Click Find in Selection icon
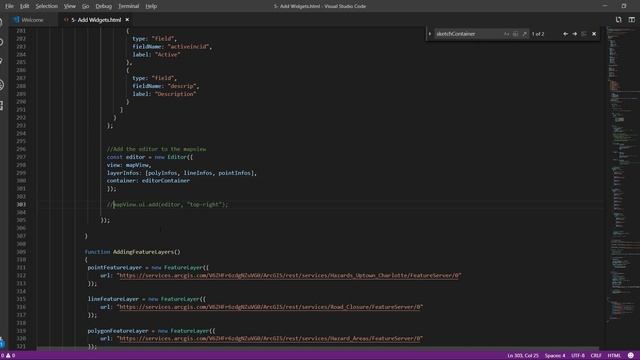 click(x=584, y=34)
